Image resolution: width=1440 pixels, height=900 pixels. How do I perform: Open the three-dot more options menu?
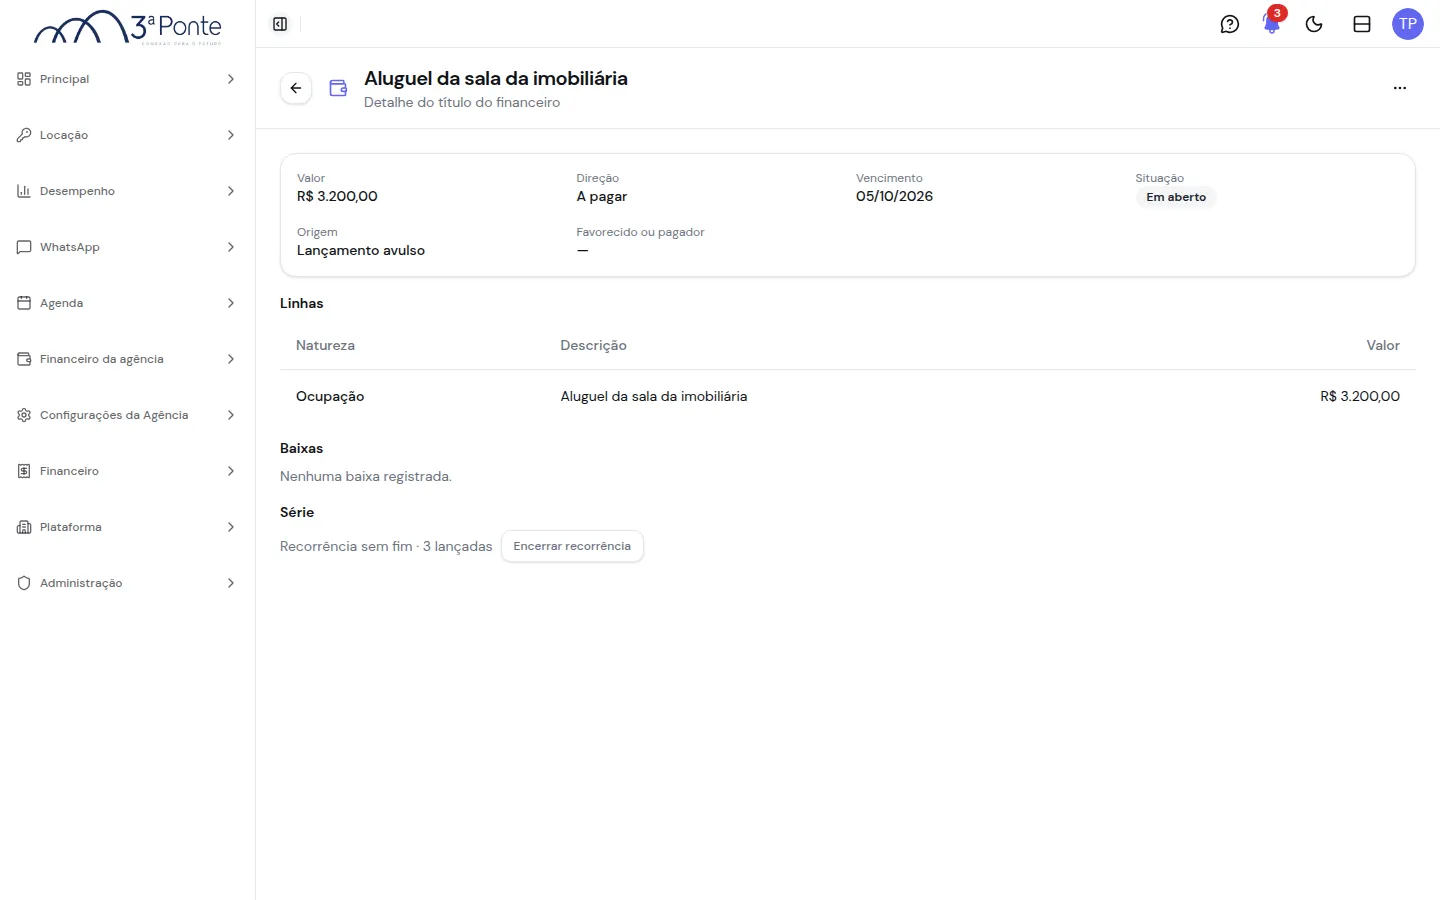click(1400, 88)
